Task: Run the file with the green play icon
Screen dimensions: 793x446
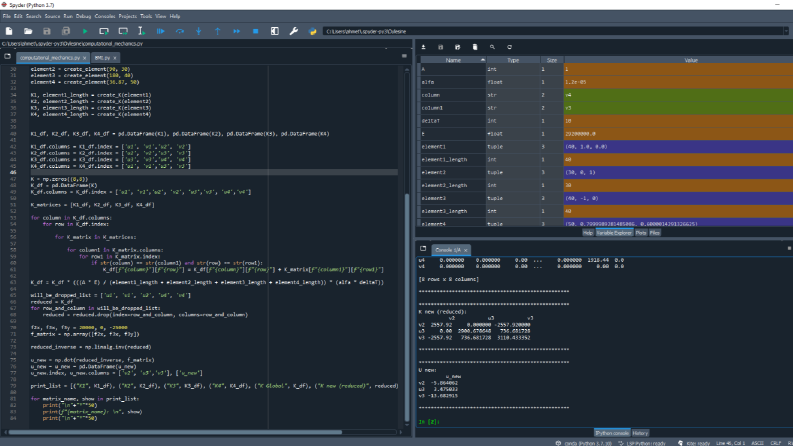Action: pyautogui.click(x=85, y=31)
